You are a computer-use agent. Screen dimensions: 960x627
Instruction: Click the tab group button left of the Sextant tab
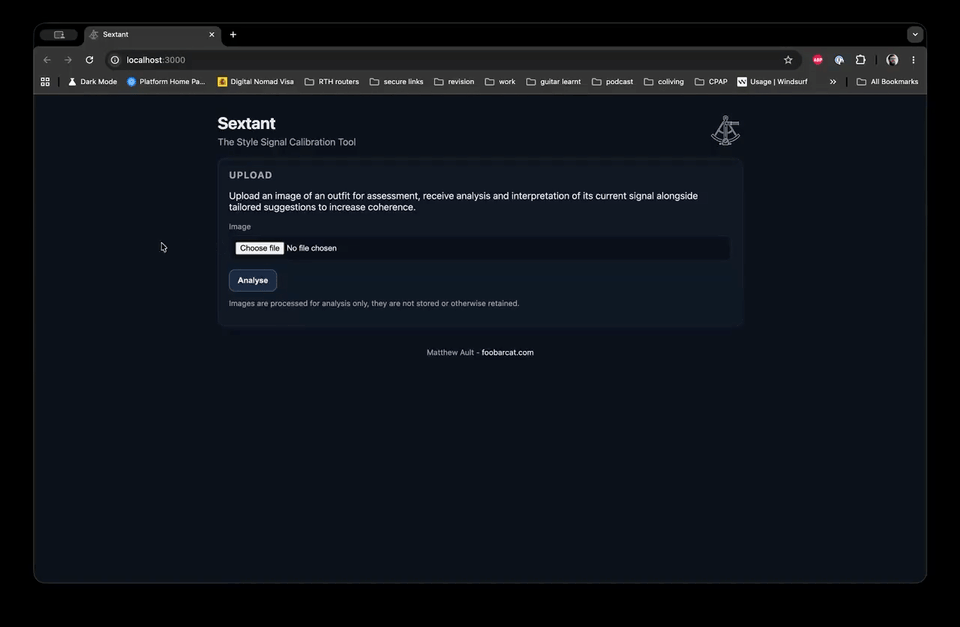tap(59, 35)
